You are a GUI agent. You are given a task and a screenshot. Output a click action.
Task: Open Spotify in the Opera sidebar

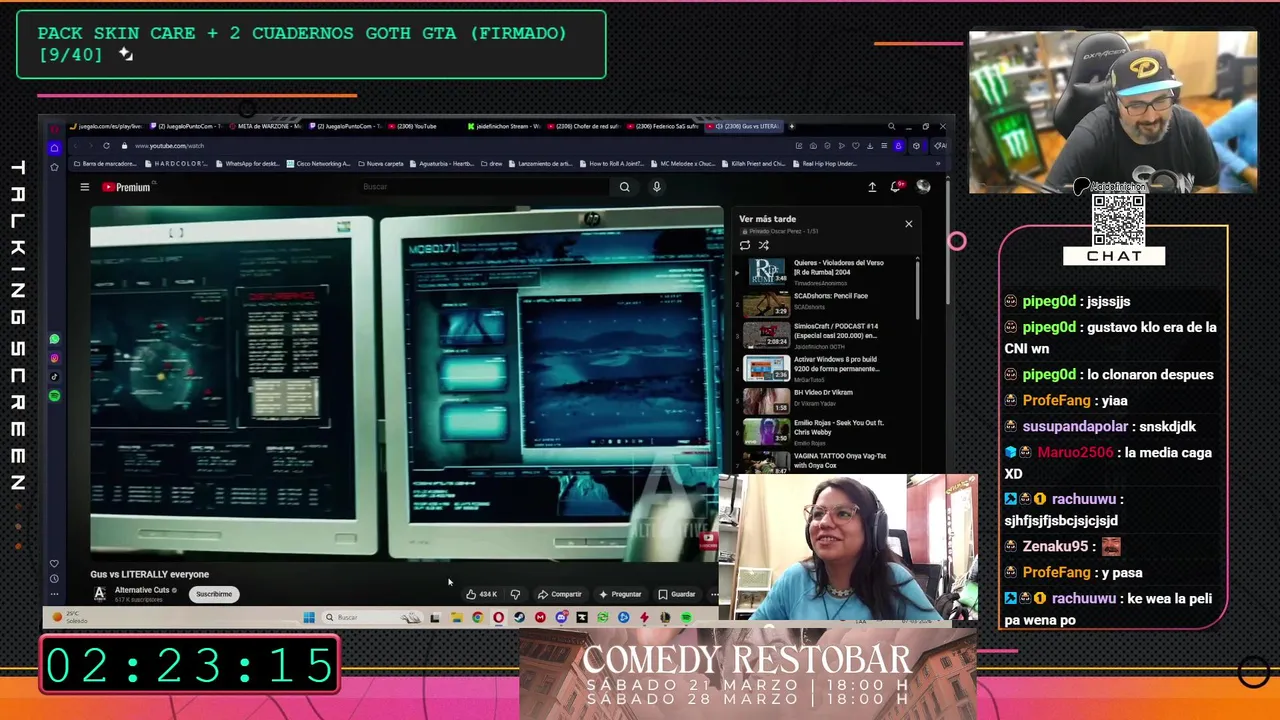54,396
